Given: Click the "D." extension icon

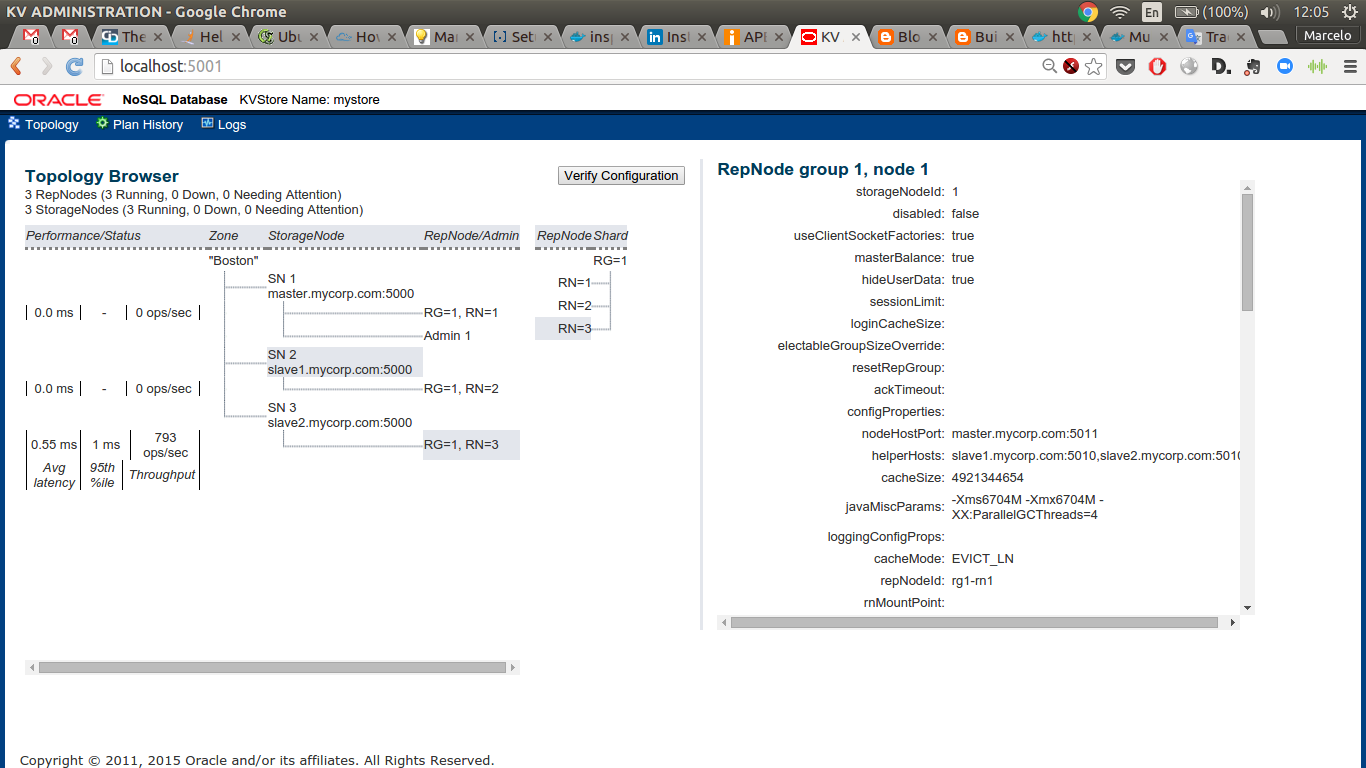Looking at the screenshot, I should pyautogui.click(x=1221, y=67).
